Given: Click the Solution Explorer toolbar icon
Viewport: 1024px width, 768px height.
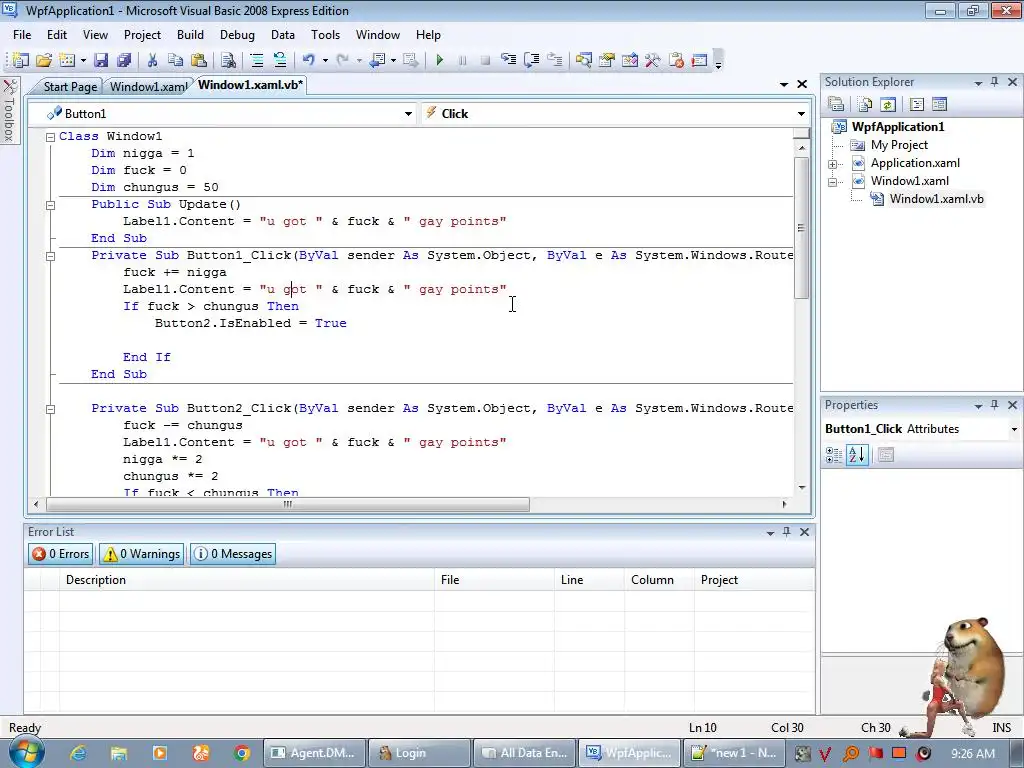Looking at the screenshot, I should (583, 61).
